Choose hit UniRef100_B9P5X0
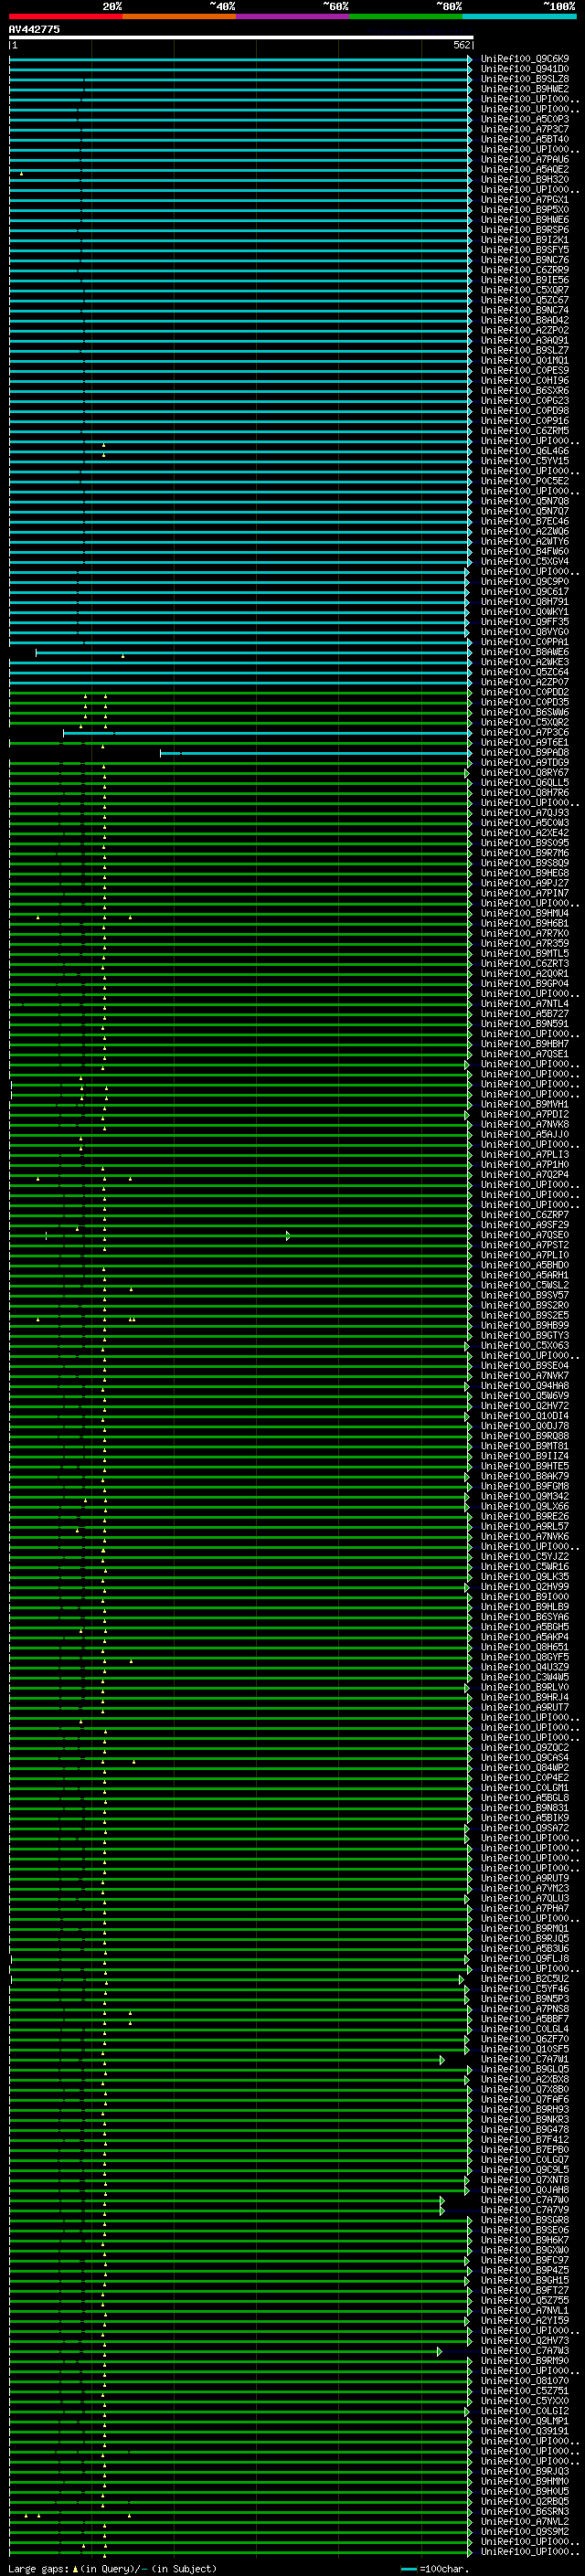Viewport: 585px width, 2576px height. point(525,209)
